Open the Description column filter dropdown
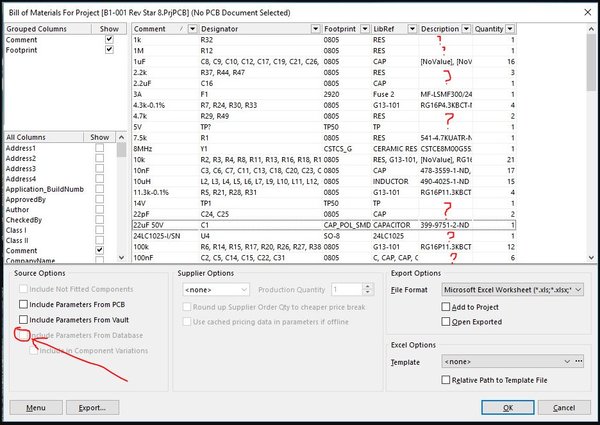Screen dimensions: 600x425 [466, 29]
